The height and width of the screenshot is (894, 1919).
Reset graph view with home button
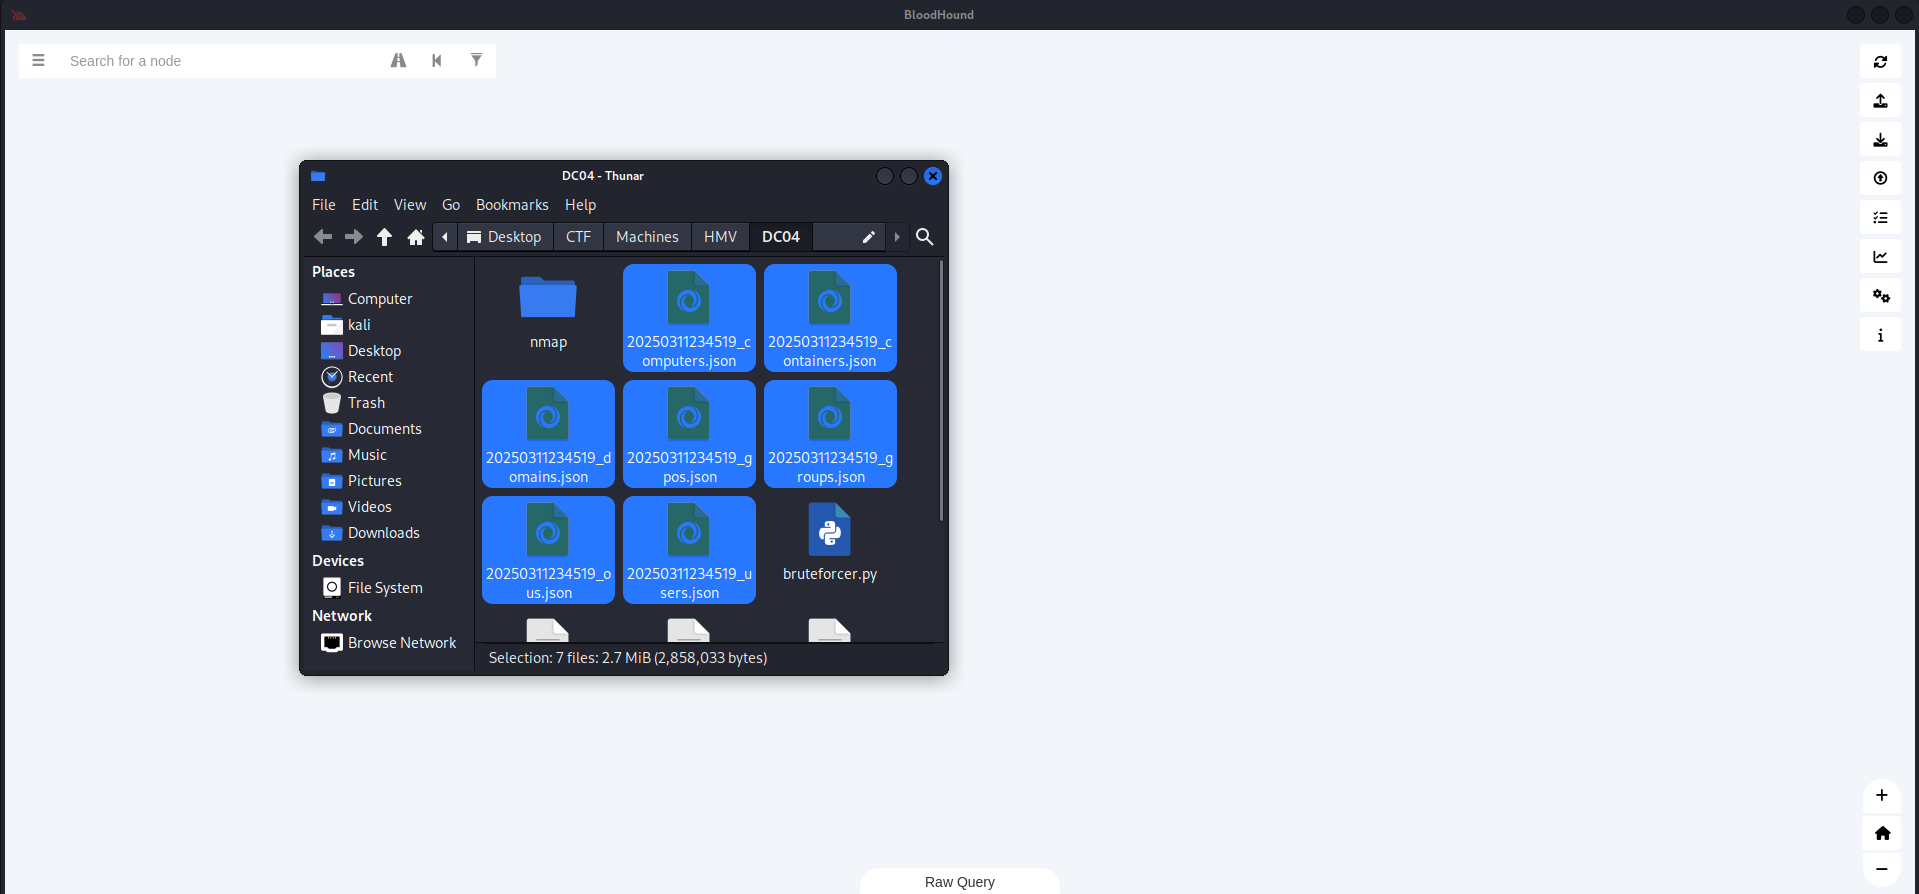(1881, 832)
